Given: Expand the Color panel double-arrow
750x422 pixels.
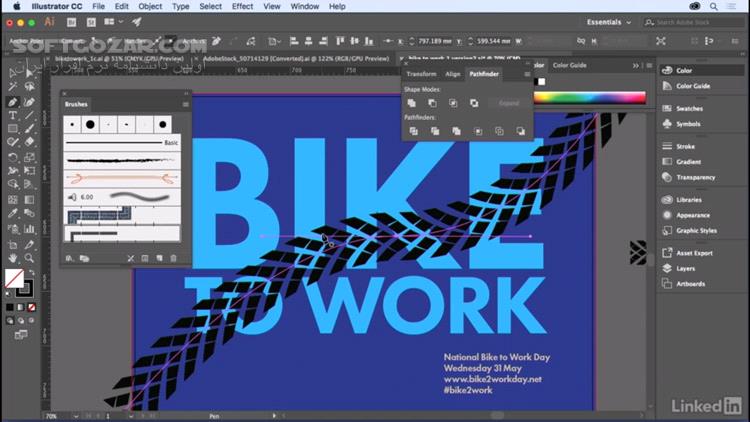Looking at the screenshot, I should coord(636,66).
